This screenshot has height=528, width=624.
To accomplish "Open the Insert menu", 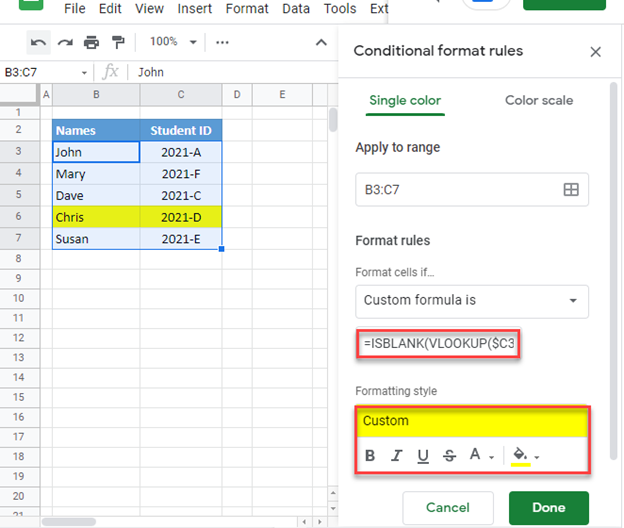I will pos(195,8).
